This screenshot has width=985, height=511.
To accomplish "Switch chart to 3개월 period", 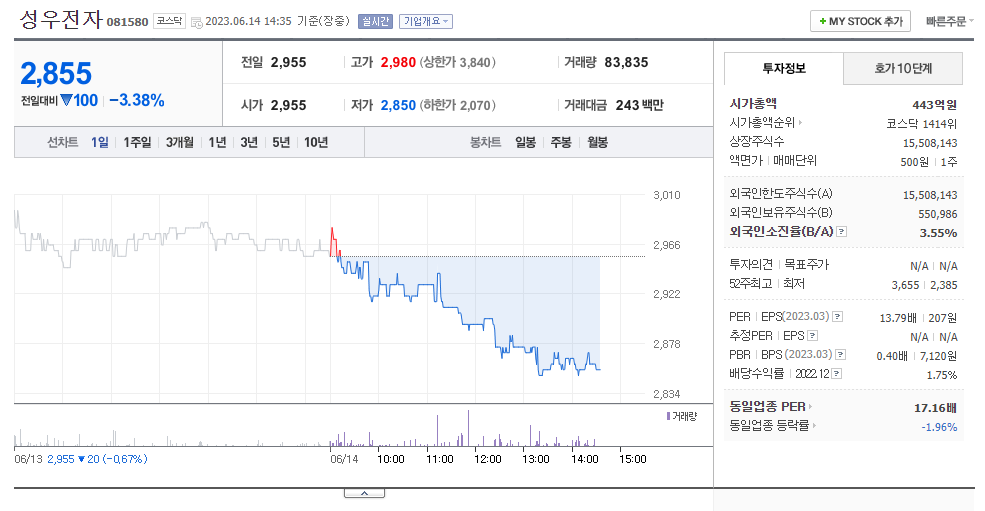I will tap(180, 143).
